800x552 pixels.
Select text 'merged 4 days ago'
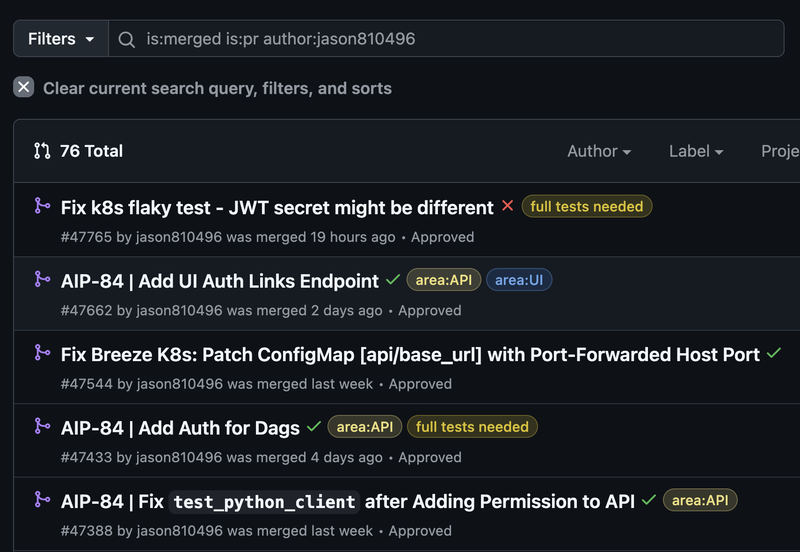(x=319, y=458)
